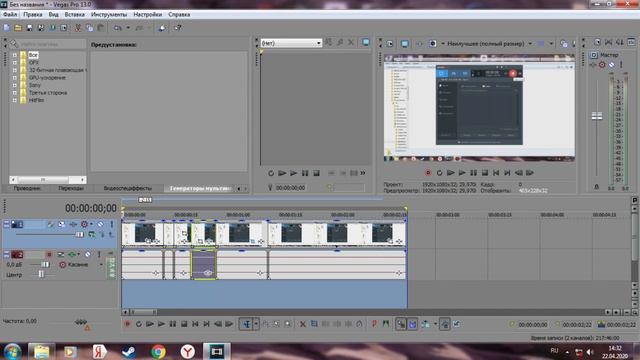Start recording in the timeline transport bar

pos(127,324)
